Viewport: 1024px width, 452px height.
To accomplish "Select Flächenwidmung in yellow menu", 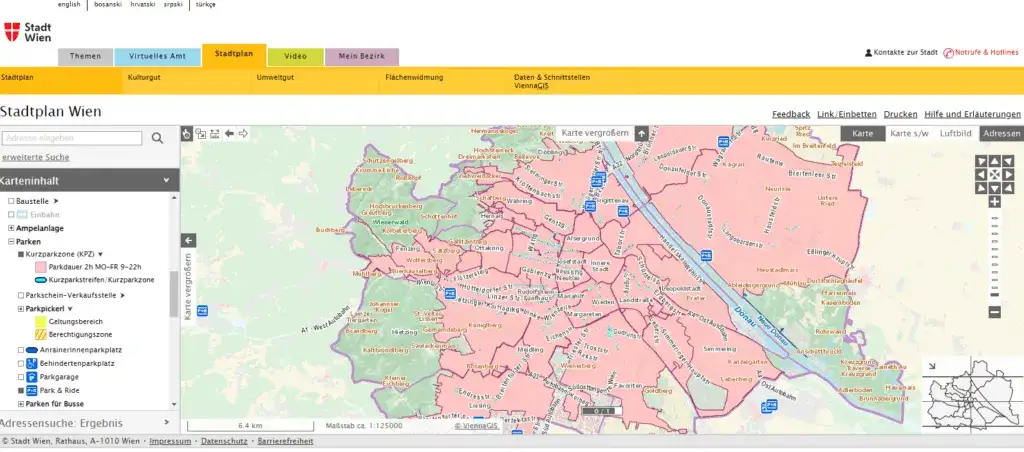I will pos(414,77).
